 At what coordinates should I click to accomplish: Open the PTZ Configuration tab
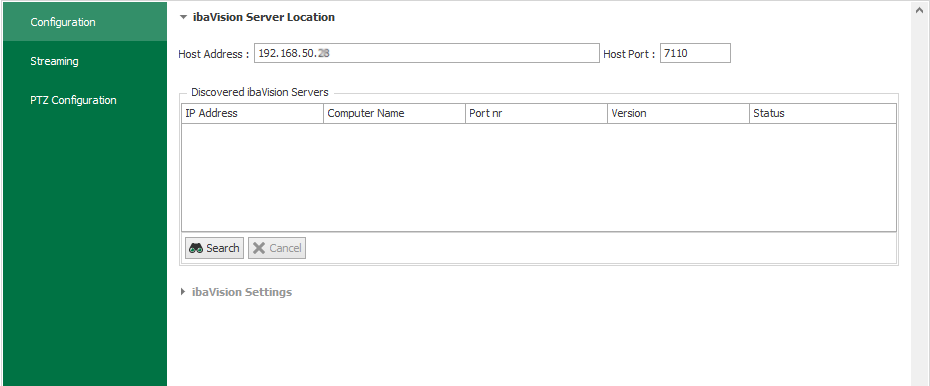click(84, 100)
